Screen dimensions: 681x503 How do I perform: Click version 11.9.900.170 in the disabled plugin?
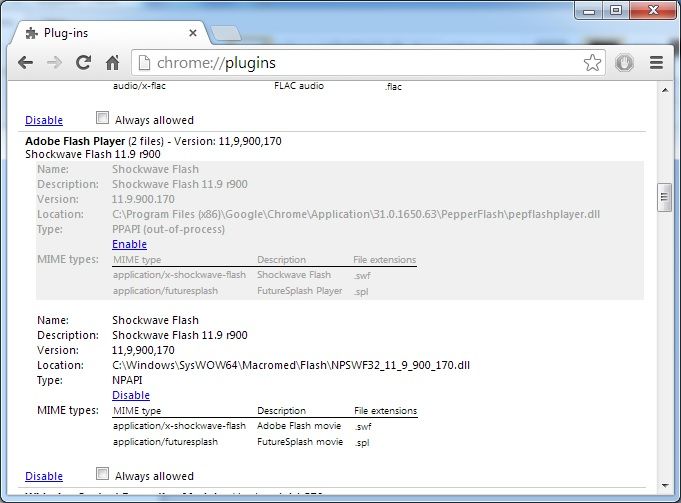(143, 199)
